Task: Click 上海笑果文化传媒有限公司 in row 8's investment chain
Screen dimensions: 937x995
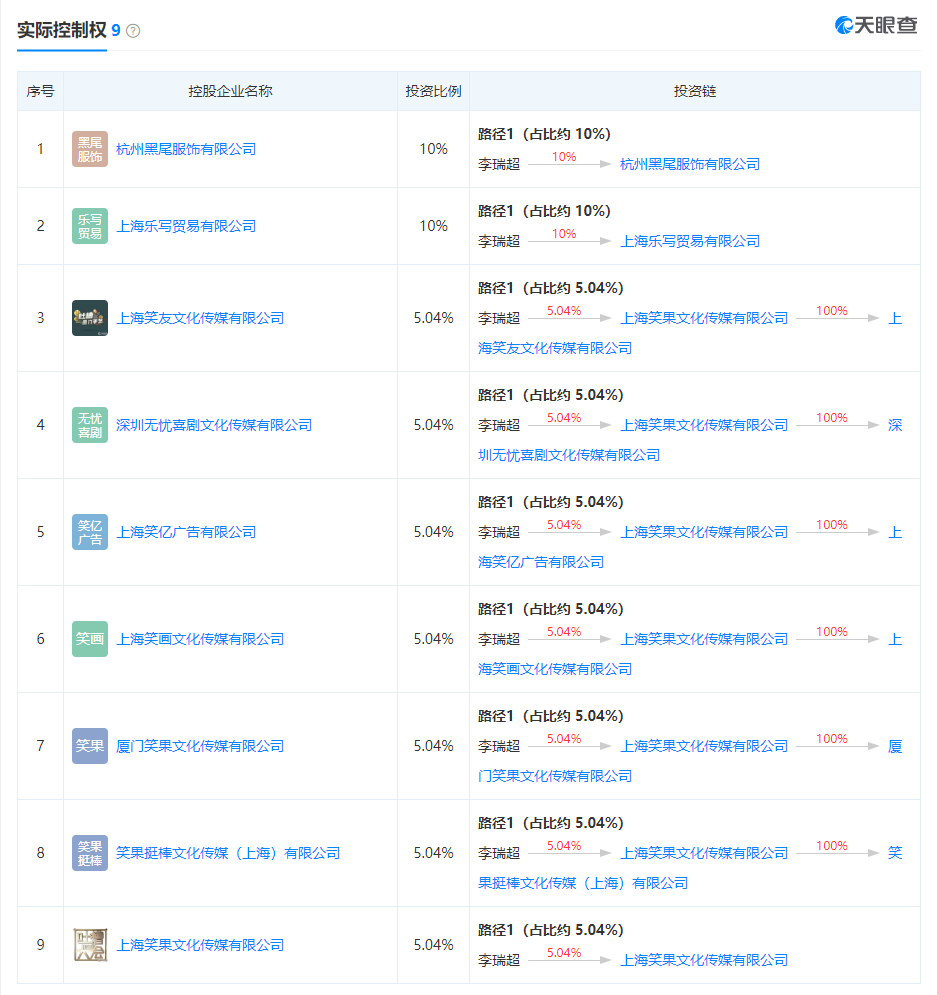Action: coord(704,853)
